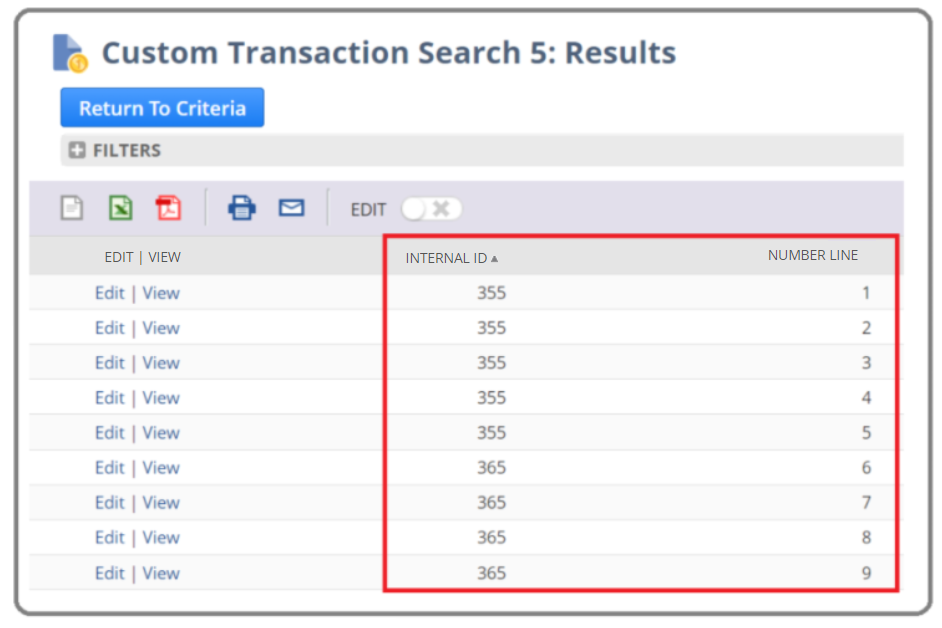Click the Custom Transaction Search 5: Results title
This screenshot has width=942, height=628.
tap(389, 53)
